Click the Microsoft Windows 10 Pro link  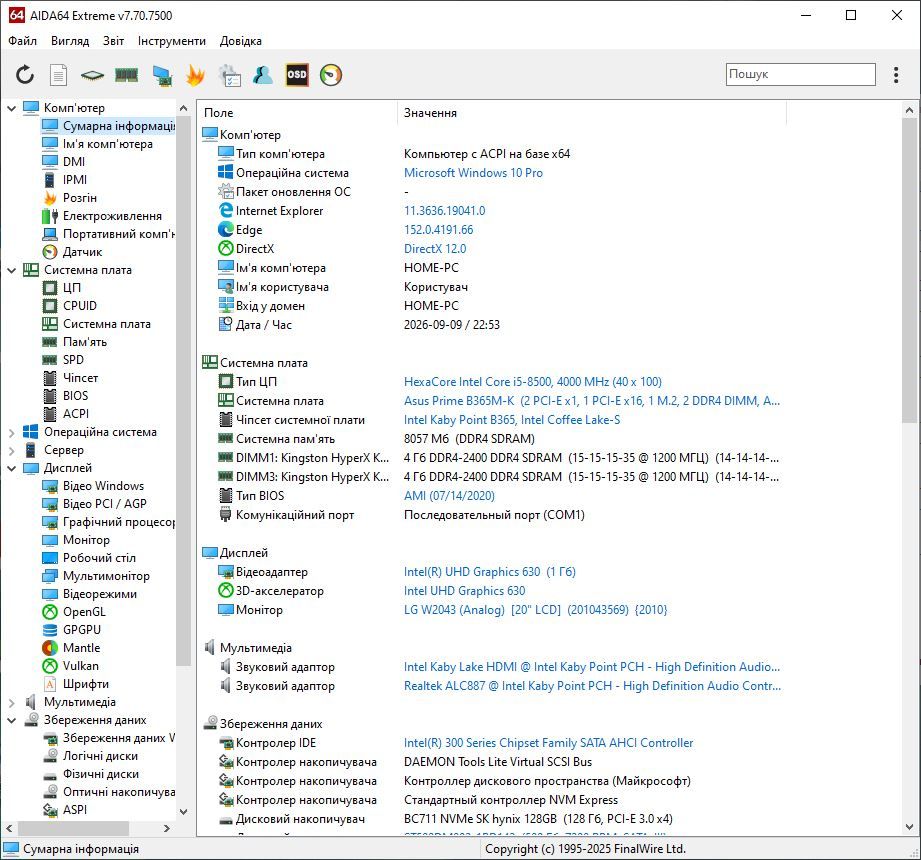(473, 173)
